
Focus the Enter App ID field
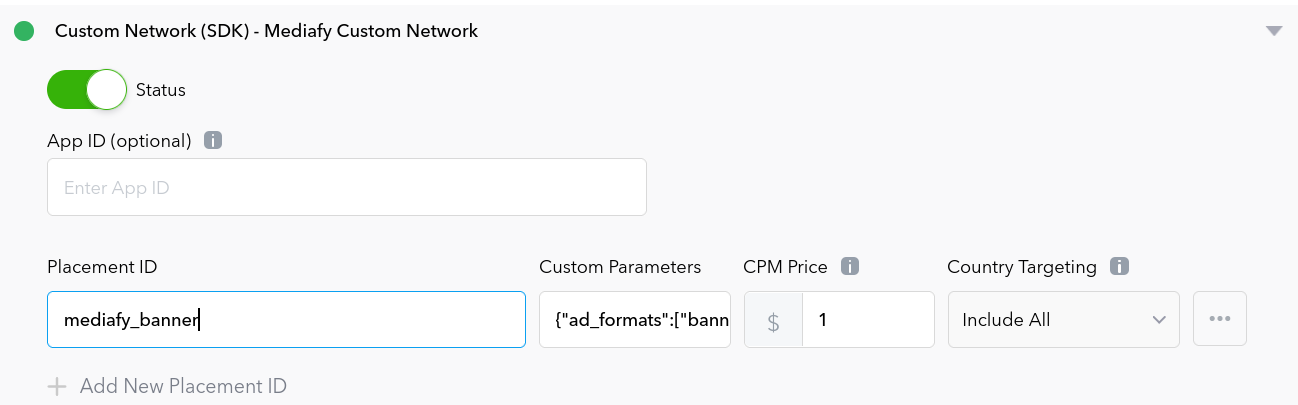pyautogui.click(x=346, y=187)
